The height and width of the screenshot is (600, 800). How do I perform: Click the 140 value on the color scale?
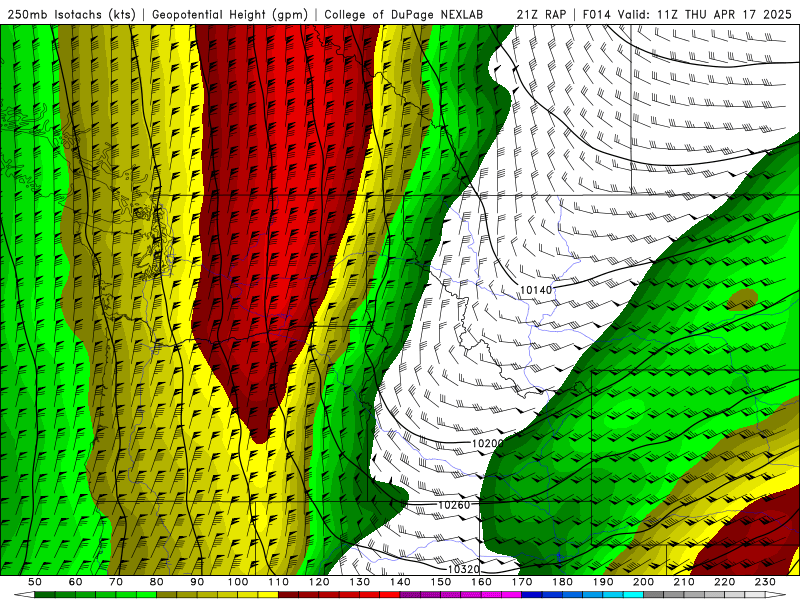tap(400, 582)
